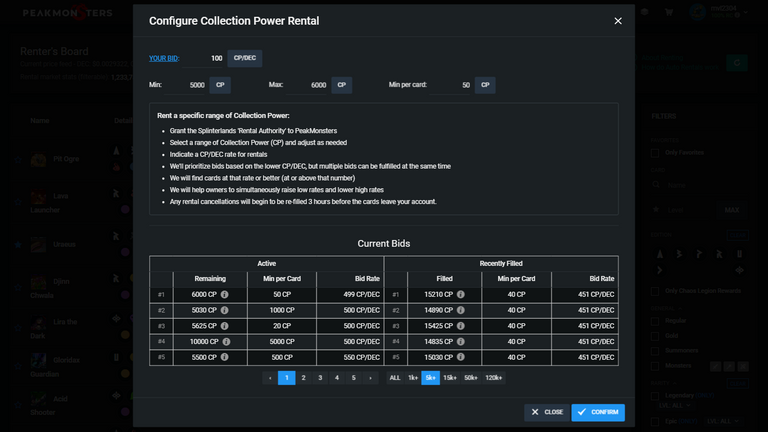Click the MAX level button in filters
Screen dimensions: 768x432
[732, 210]
